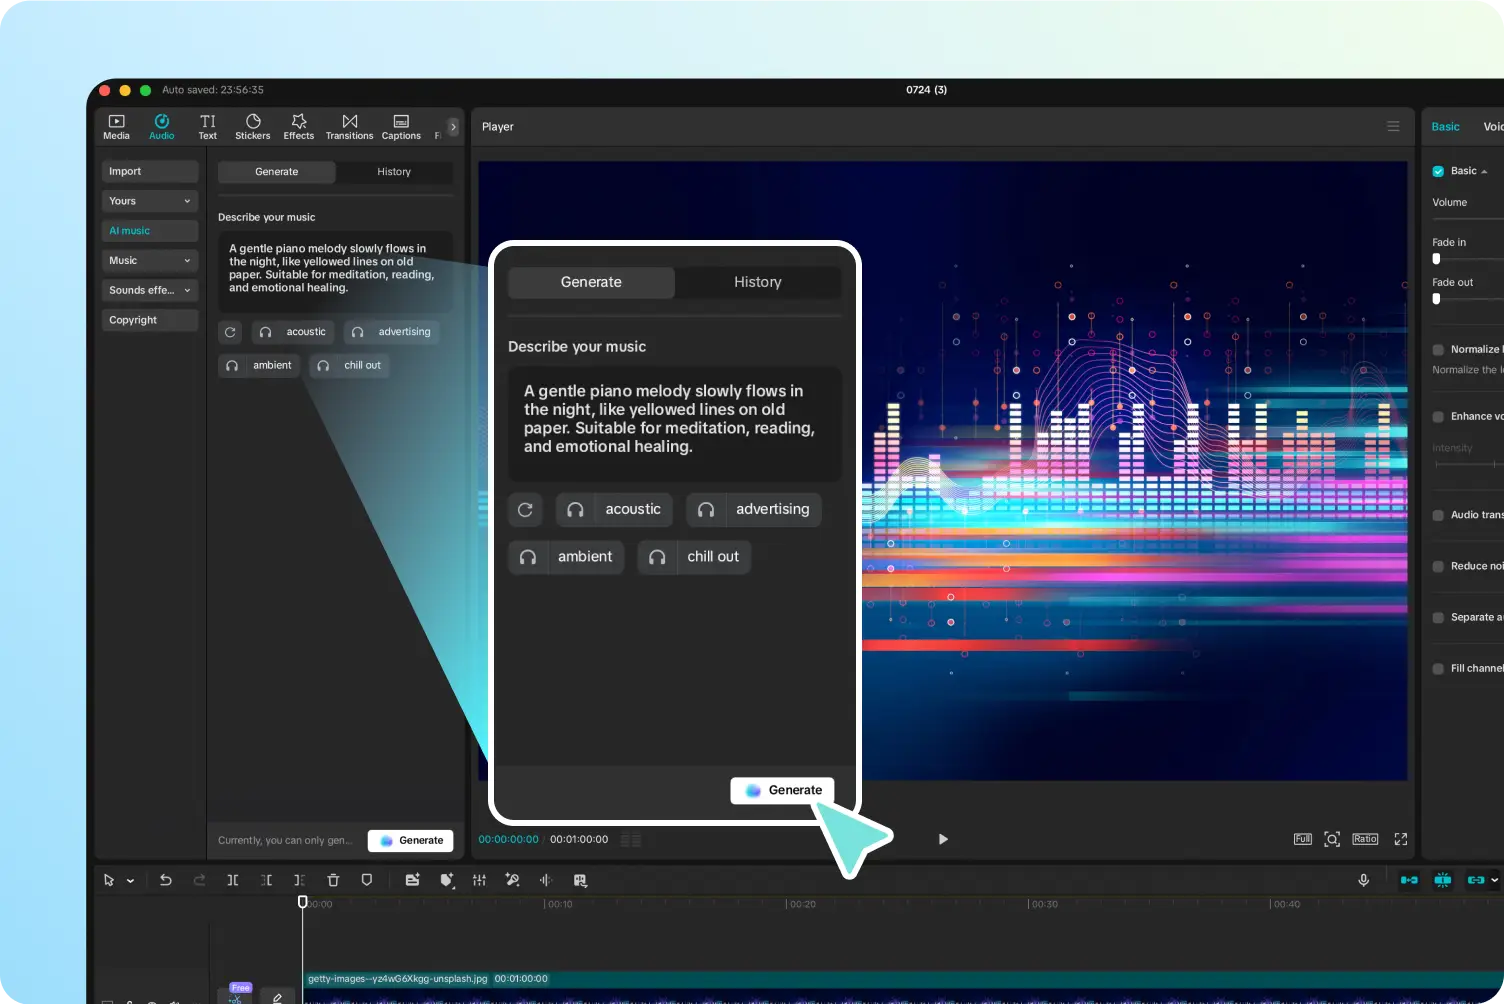1504x1004 pixels.
Task: Click the Import button
Action: tap(149, 171)
